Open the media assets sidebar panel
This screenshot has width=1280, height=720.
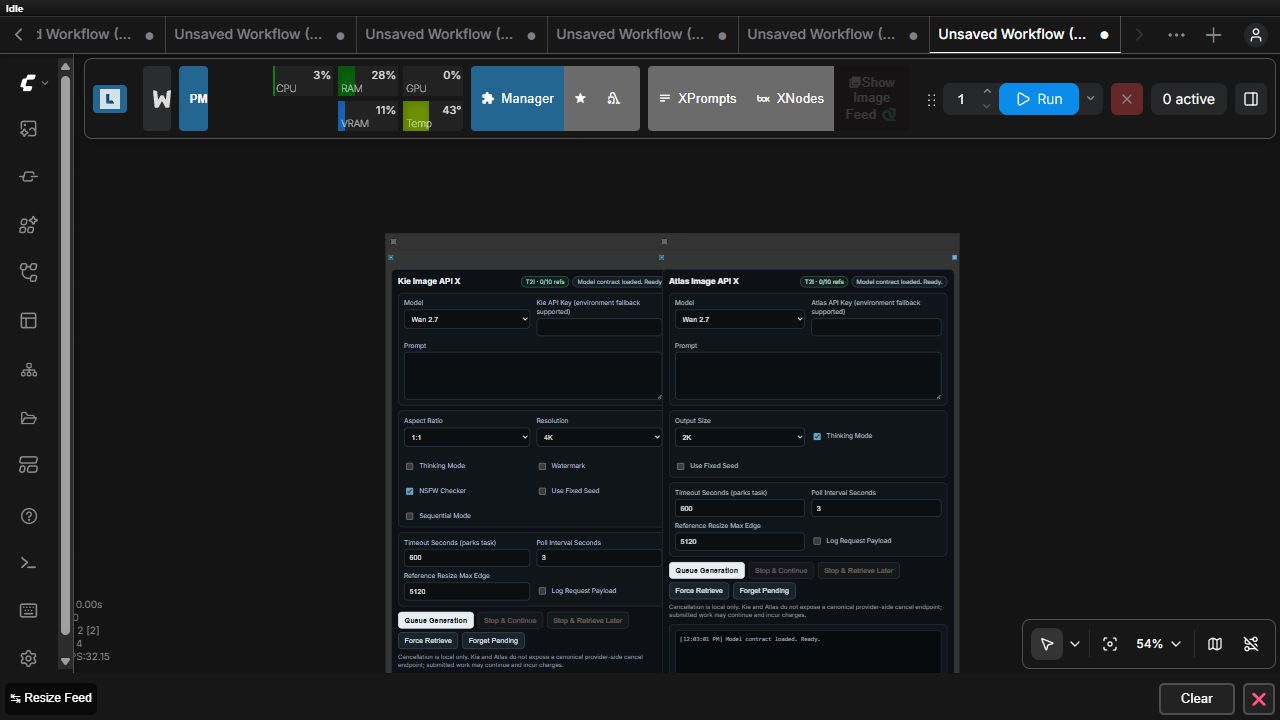pyautogui.click(x=28, y=129)
